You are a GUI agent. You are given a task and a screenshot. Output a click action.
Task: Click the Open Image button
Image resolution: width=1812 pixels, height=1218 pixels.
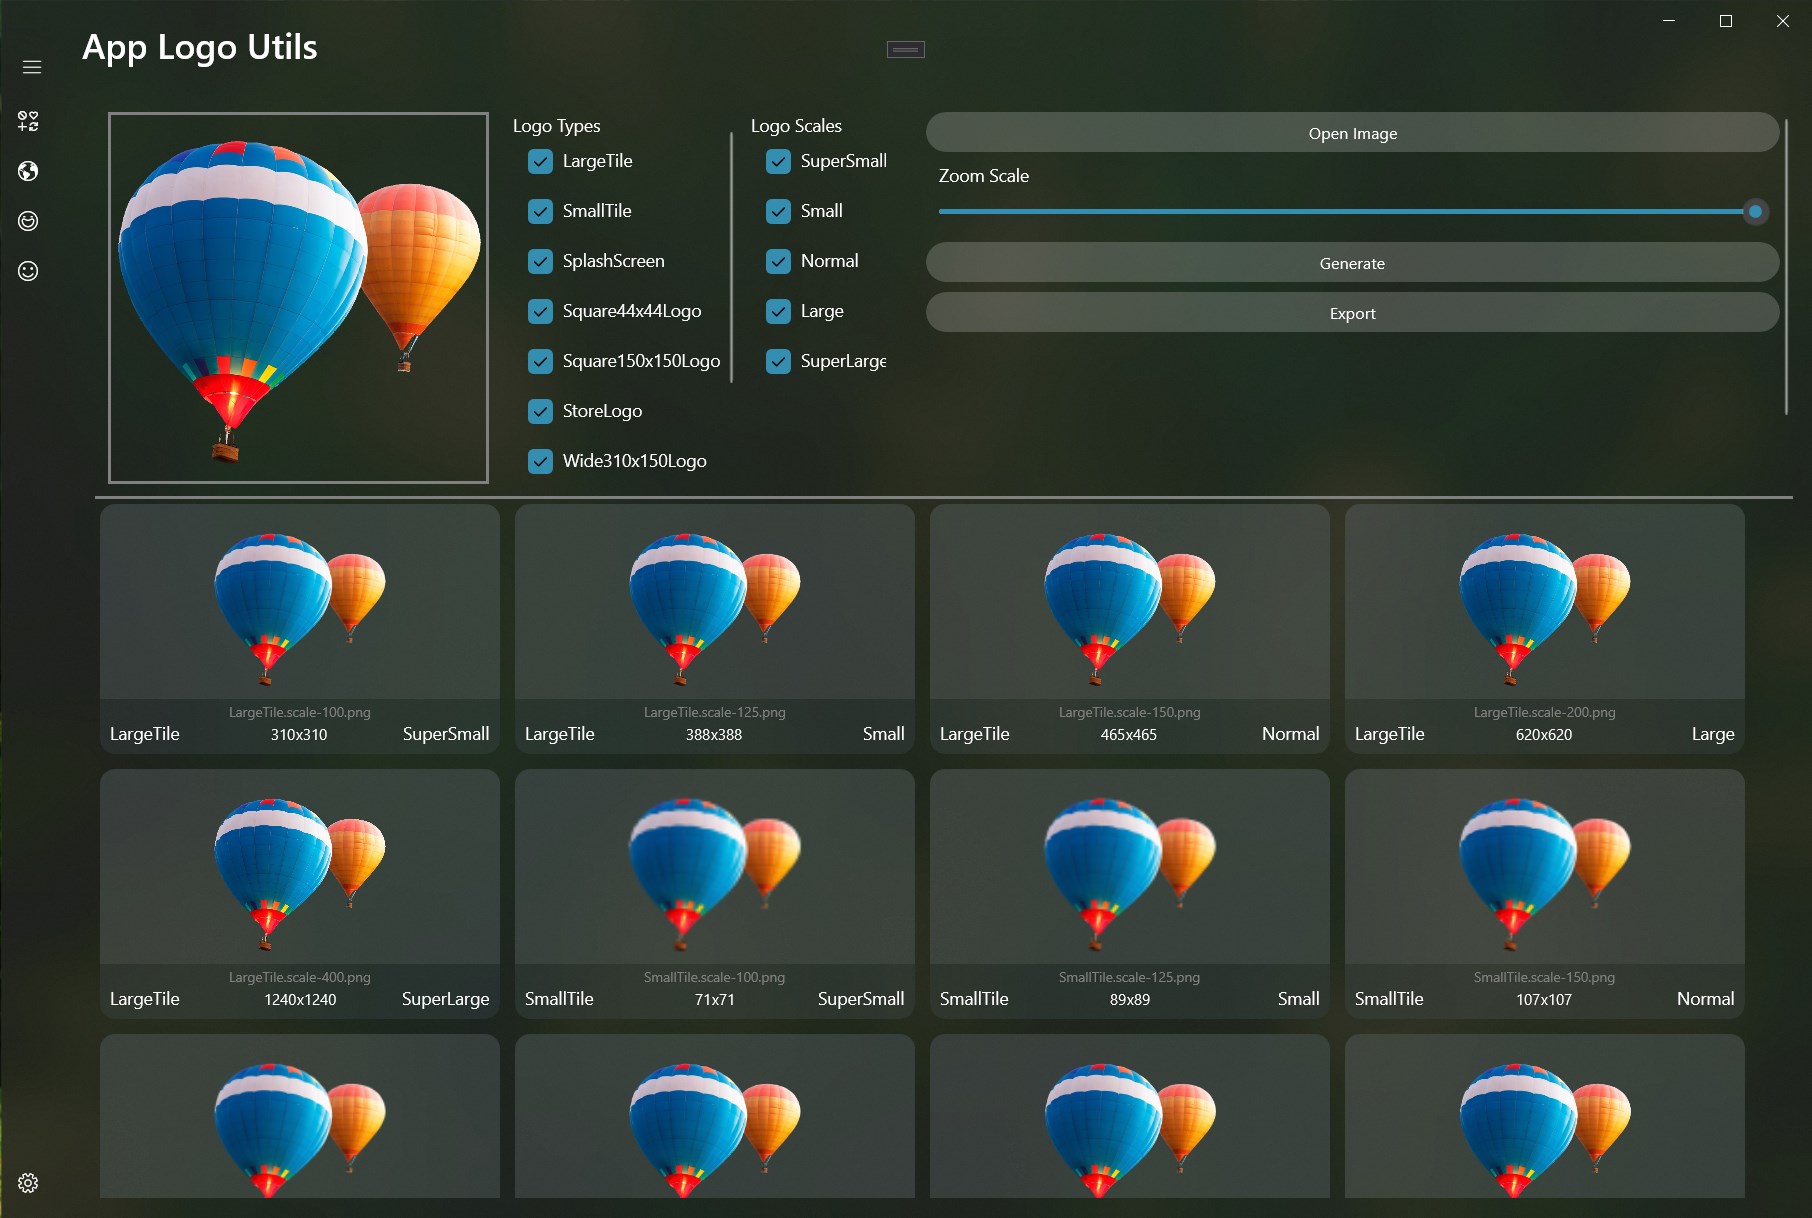click(x=1352, y=133)
